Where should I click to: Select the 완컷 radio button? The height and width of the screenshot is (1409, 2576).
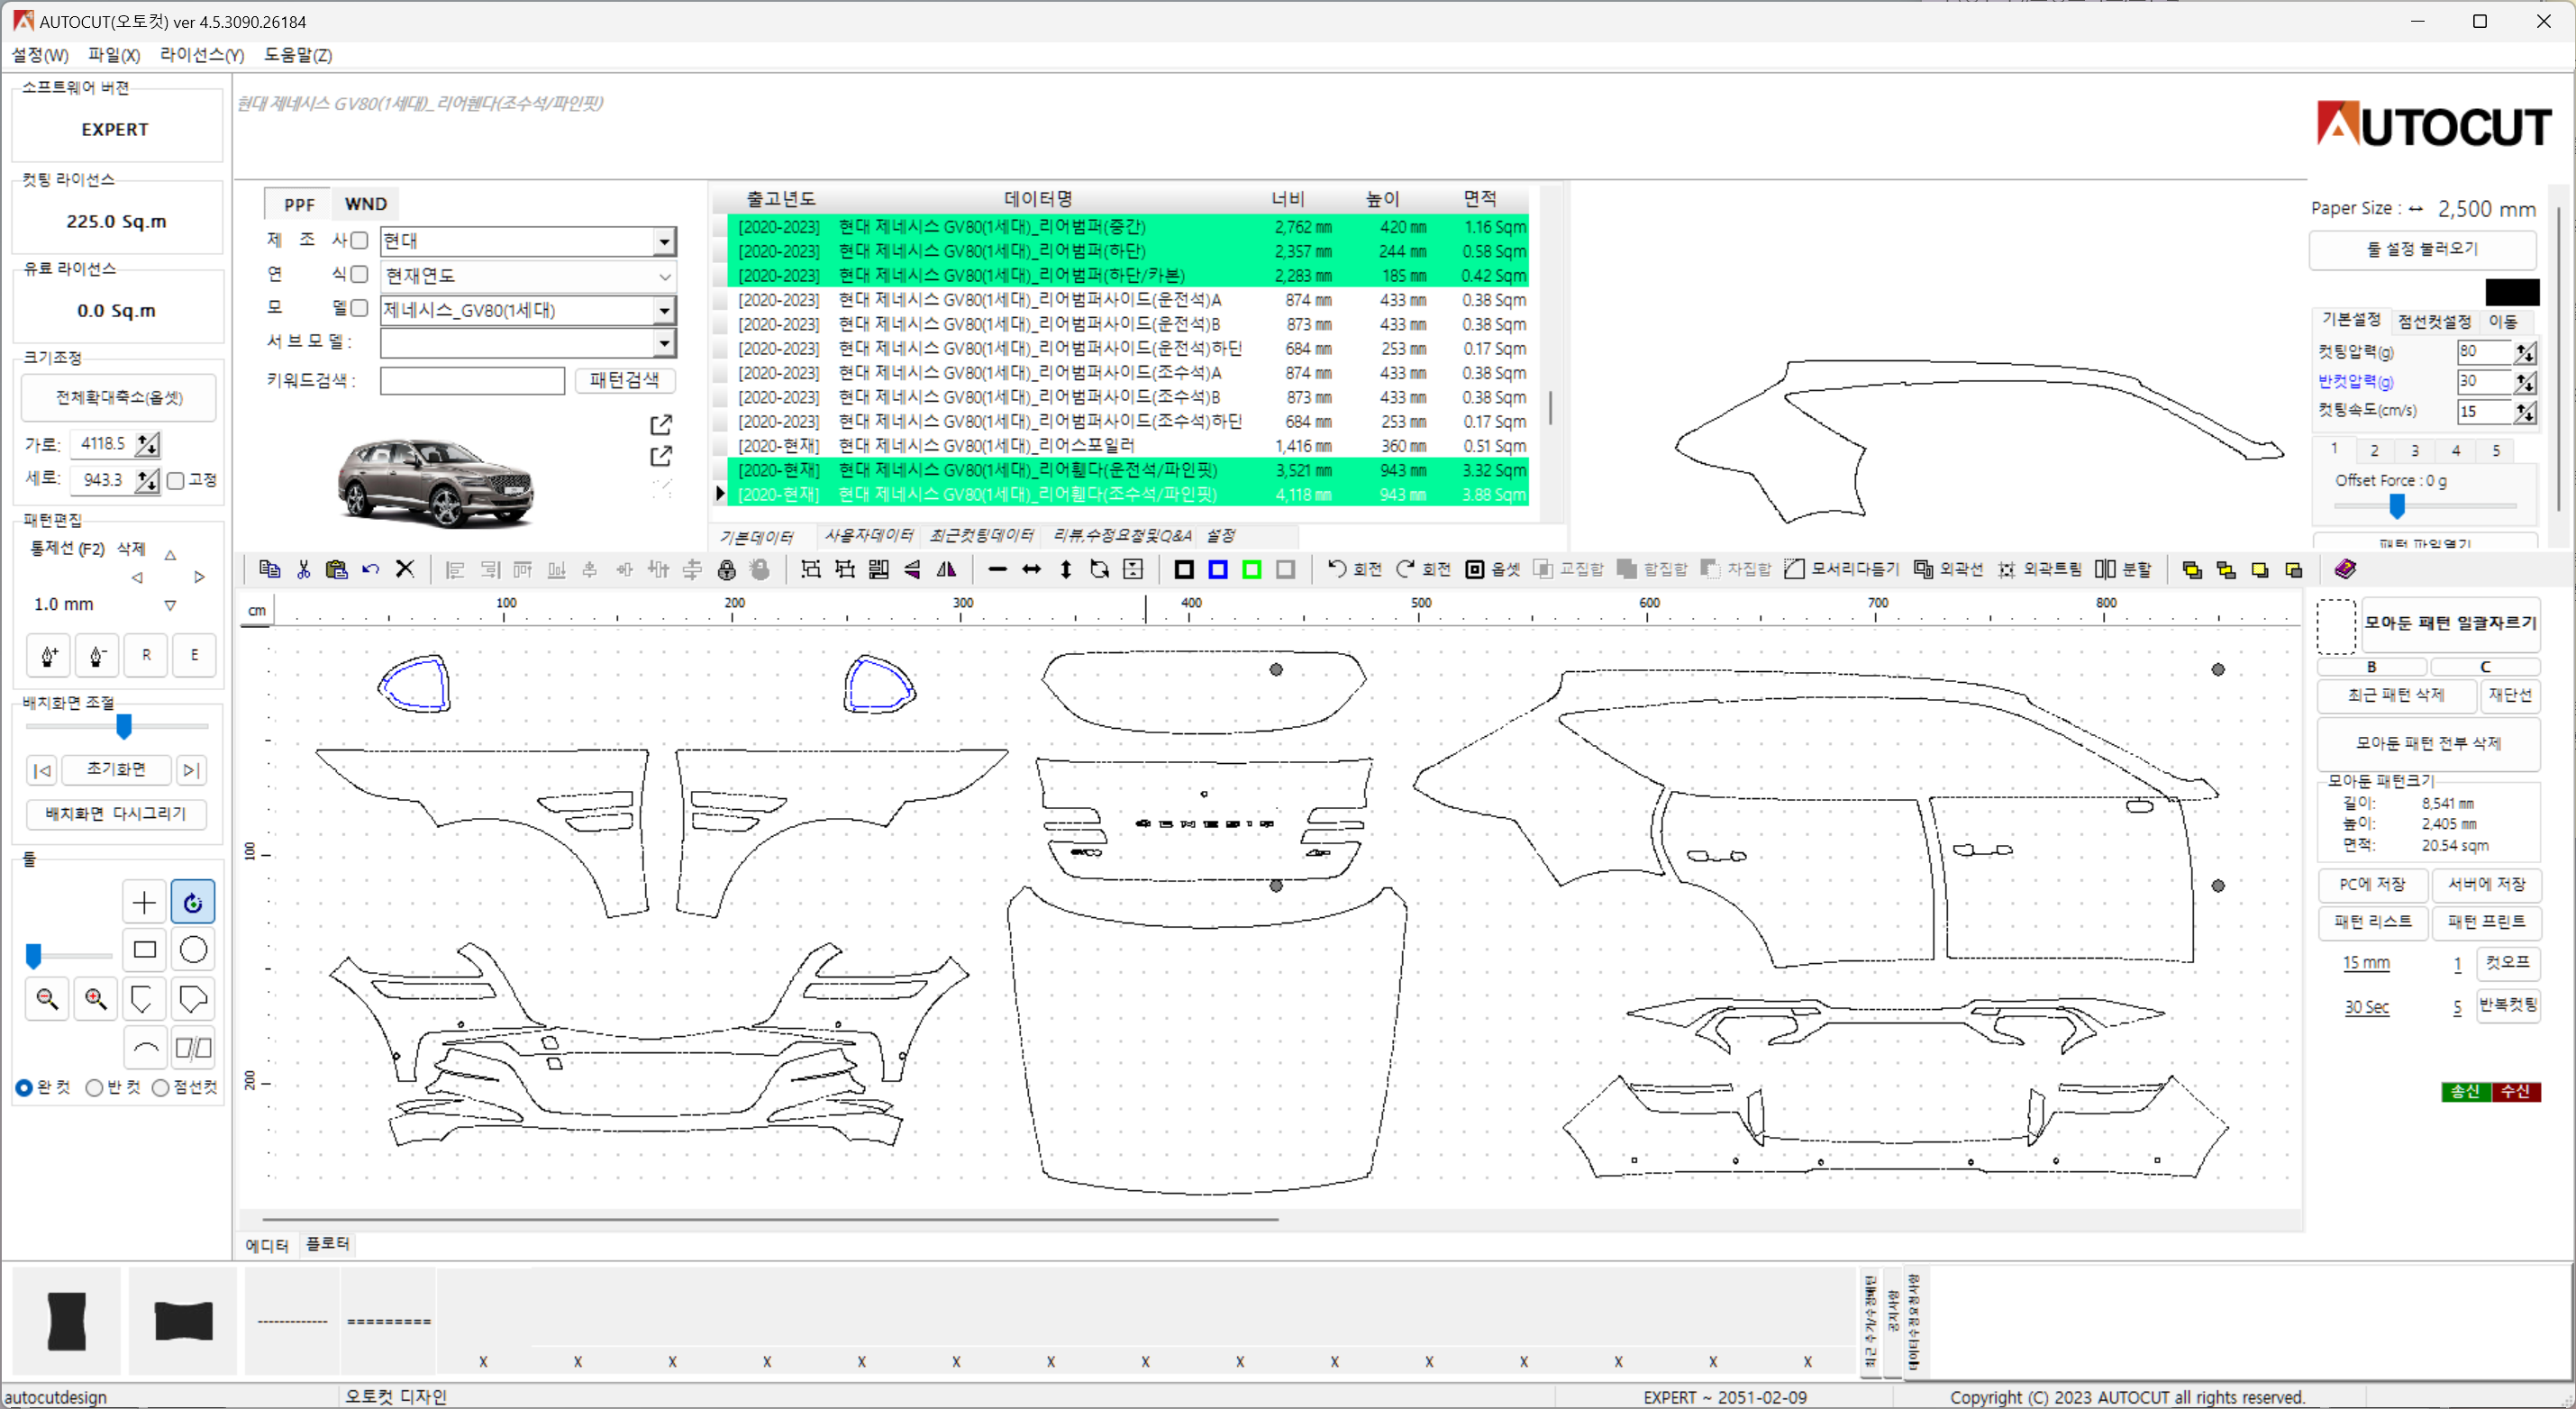click(x=24, y=1088)
